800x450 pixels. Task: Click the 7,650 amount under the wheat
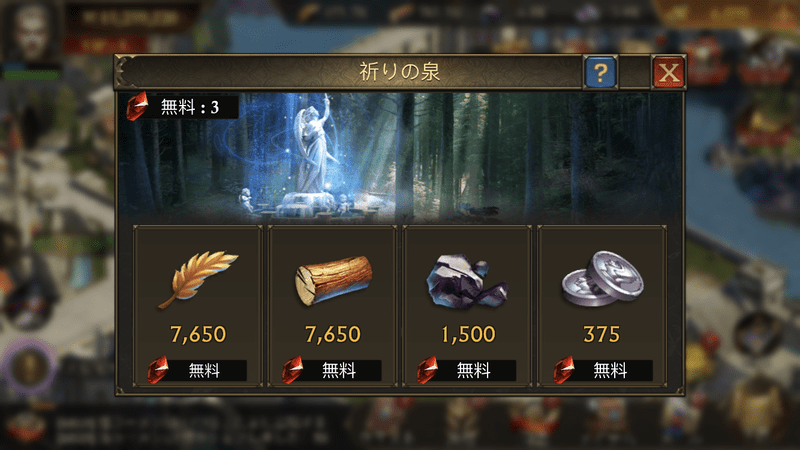click(x=198, y=335)
